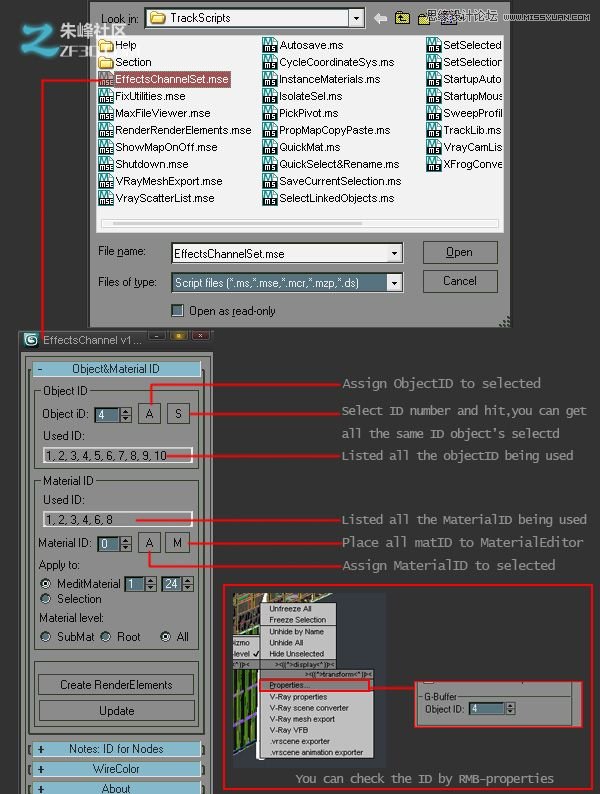Open the Section folder
This screenshot has height=794, width=600.
pyautogui.click(x=125, y=62)
